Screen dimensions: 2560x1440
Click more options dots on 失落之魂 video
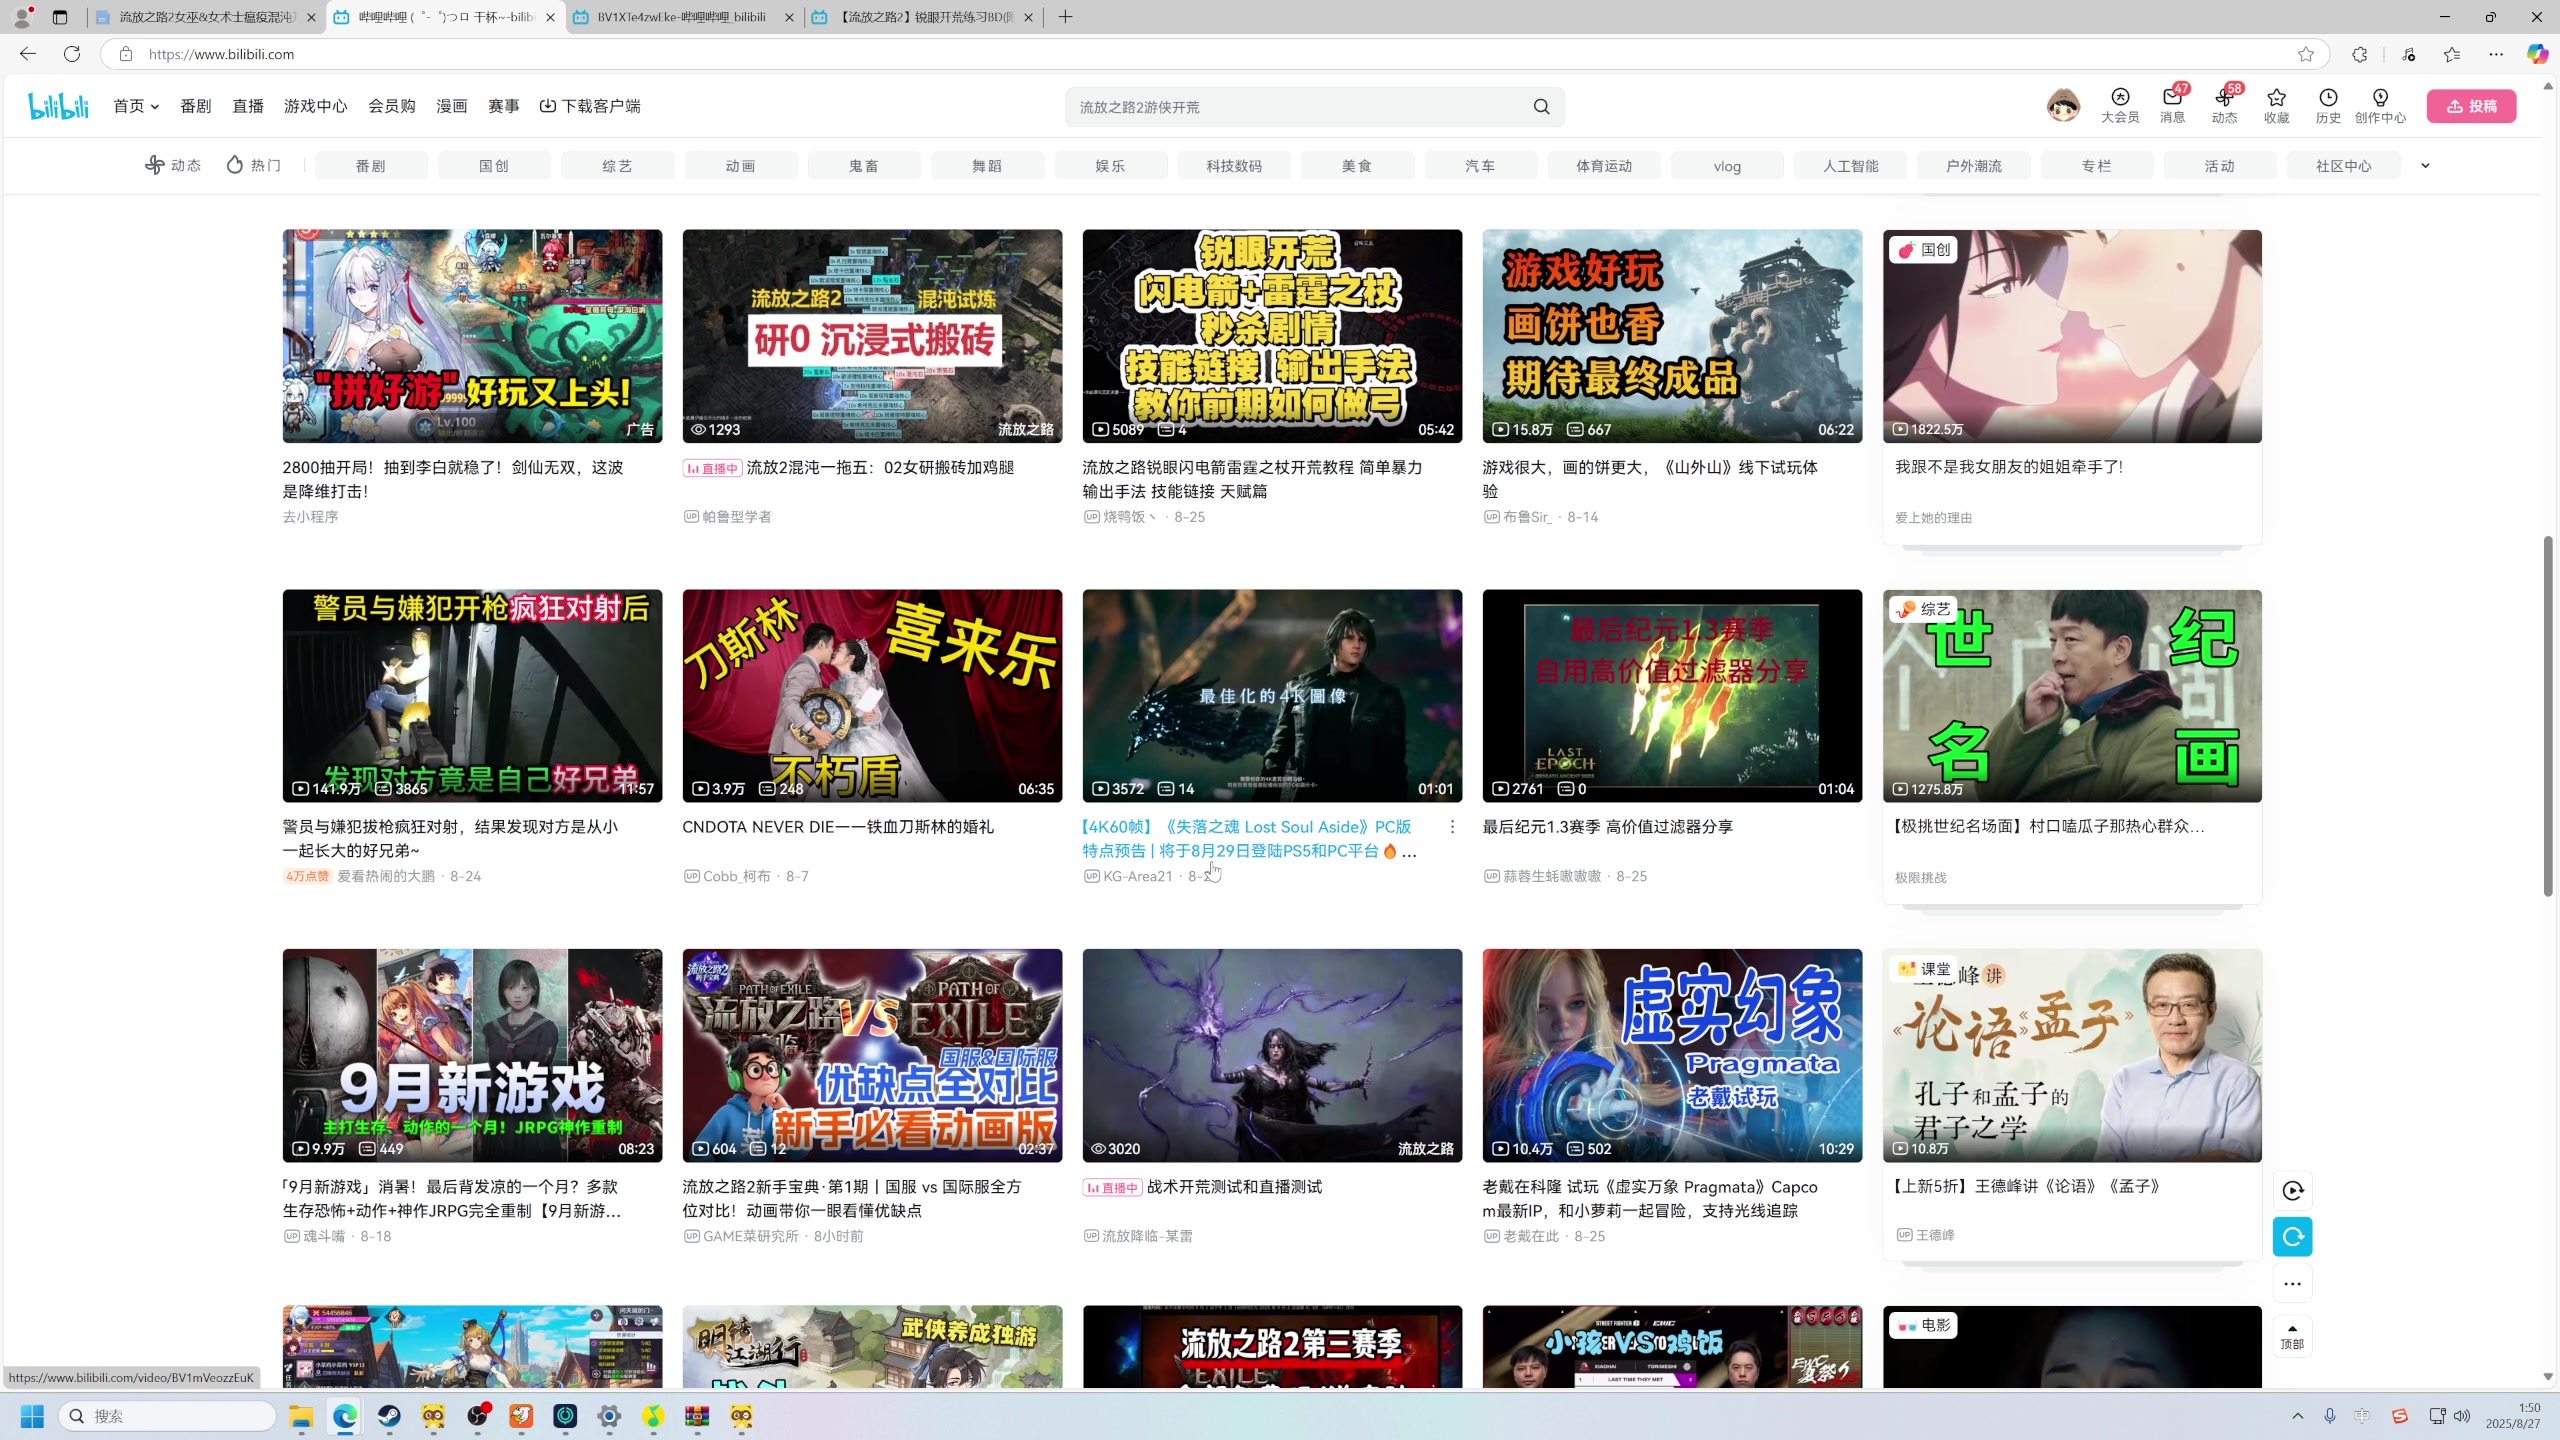click(1452, 827)
